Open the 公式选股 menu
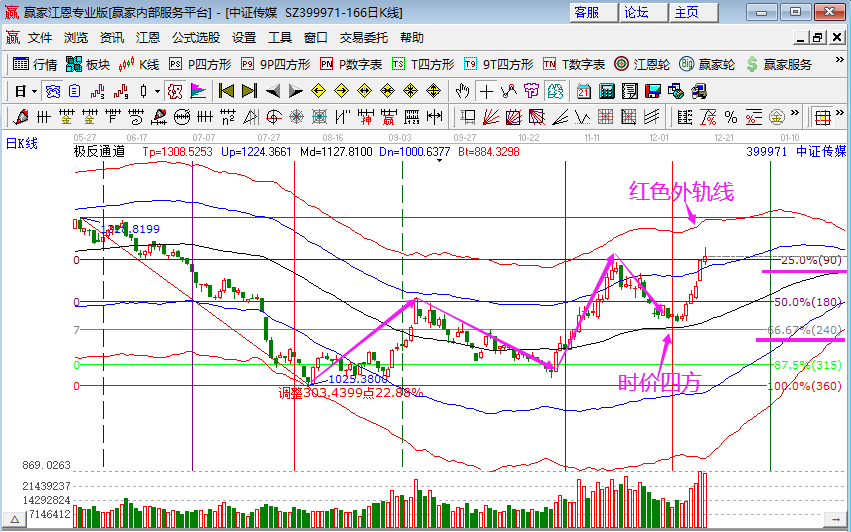The width and height of the screenshot is (851, 532). tap(196, 38)
